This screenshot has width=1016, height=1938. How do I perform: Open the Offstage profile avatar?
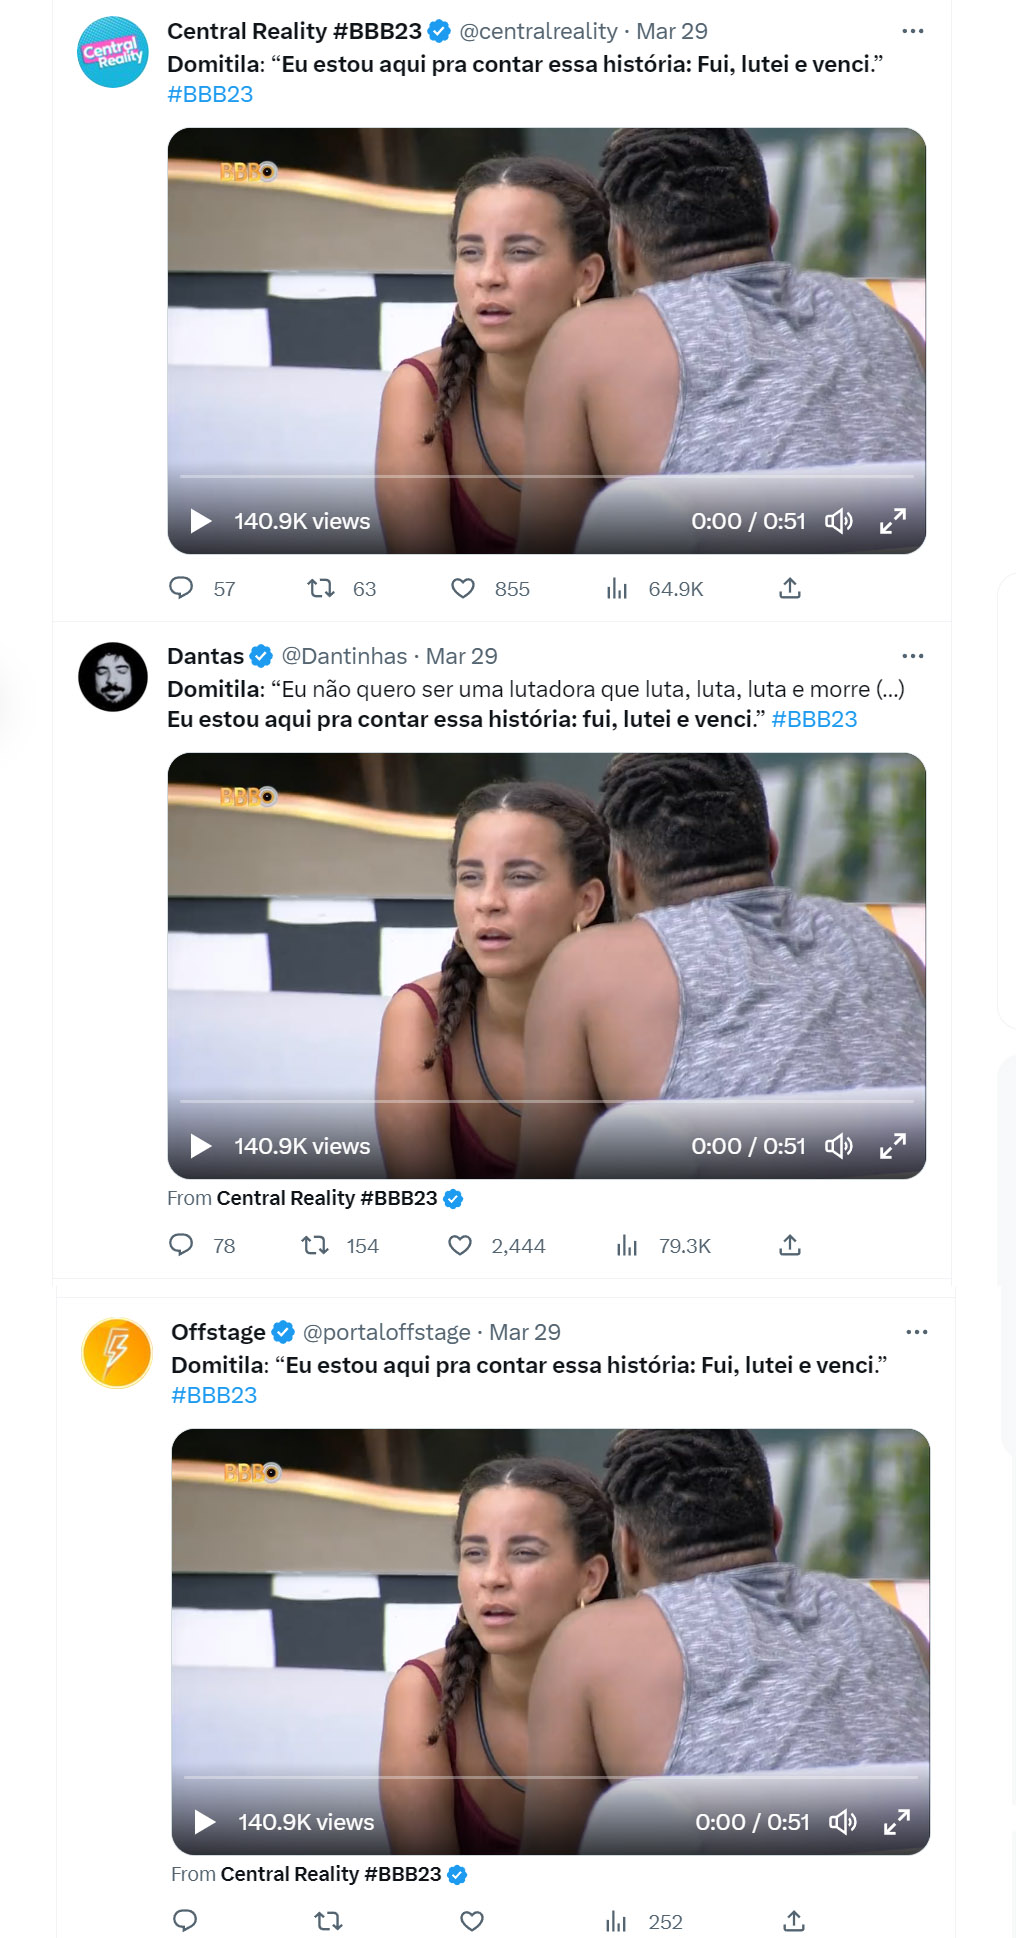116,1353
